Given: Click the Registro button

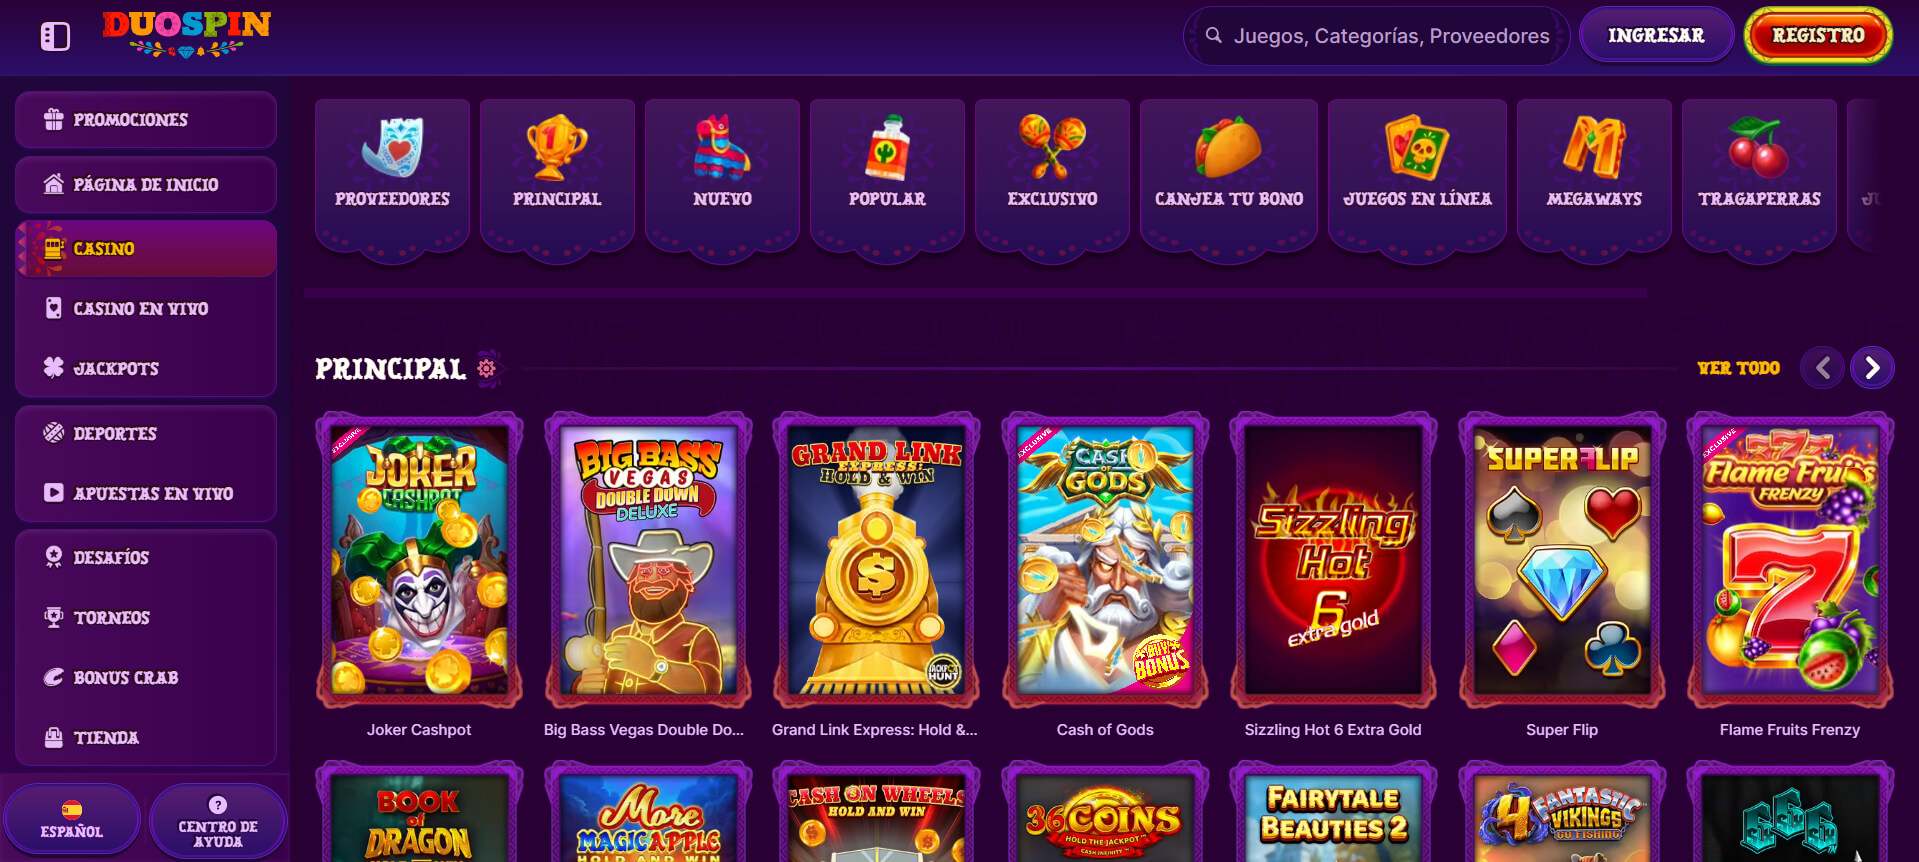Looking at the screenshot, I should 1818,36.
